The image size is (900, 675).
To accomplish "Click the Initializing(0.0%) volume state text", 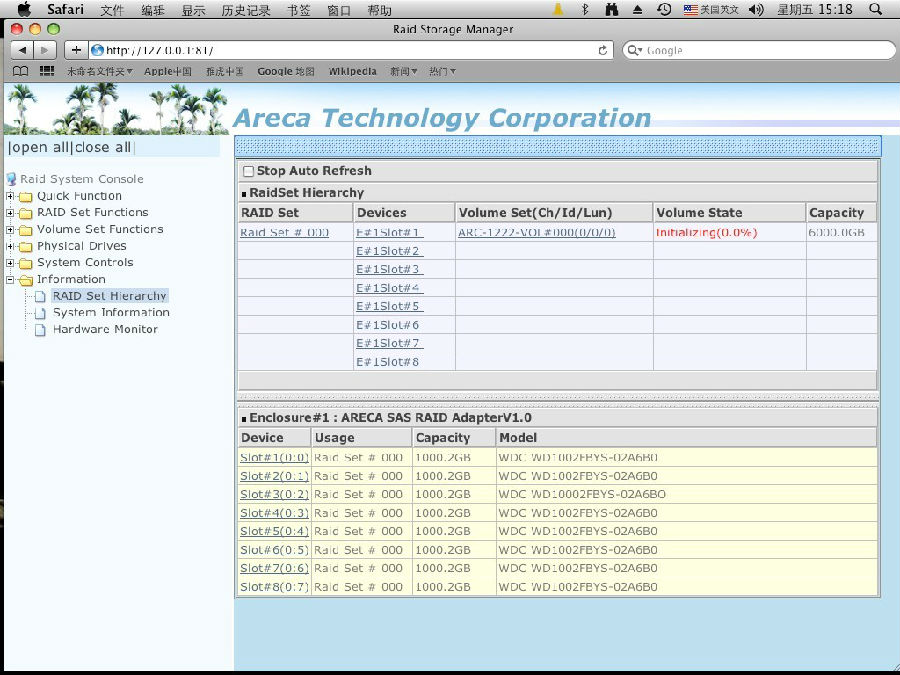I will pyautogui.click(x=707, y=232).
